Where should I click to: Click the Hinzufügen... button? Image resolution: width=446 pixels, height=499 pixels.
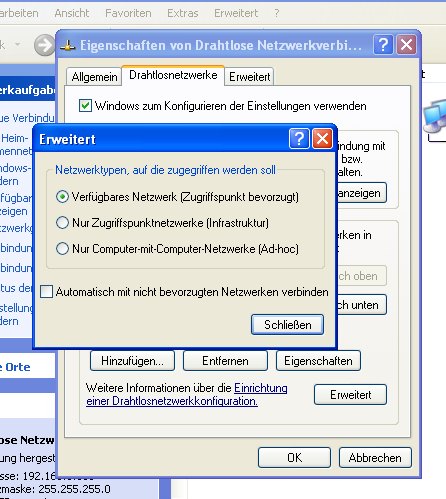click(132, 361)
